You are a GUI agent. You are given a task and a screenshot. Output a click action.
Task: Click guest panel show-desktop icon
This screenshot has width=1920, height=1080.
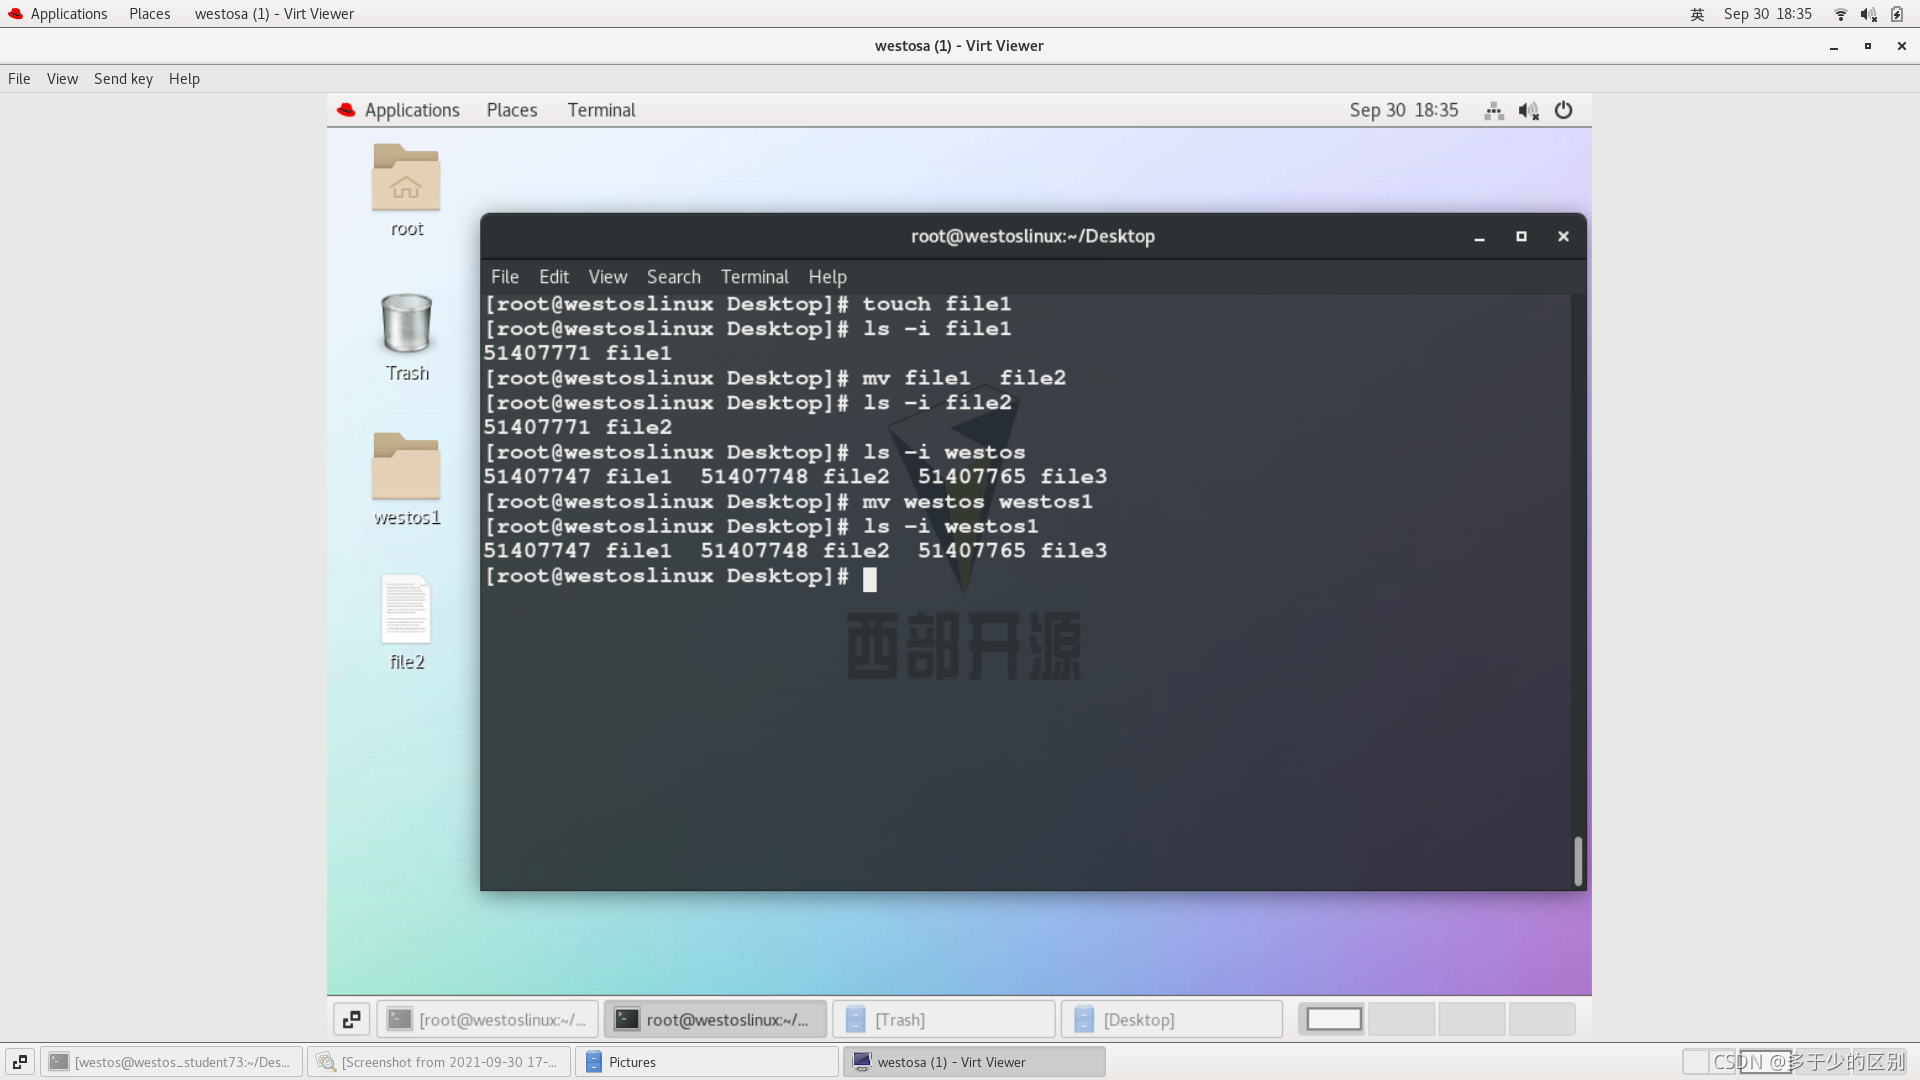tap(351, 1019)
